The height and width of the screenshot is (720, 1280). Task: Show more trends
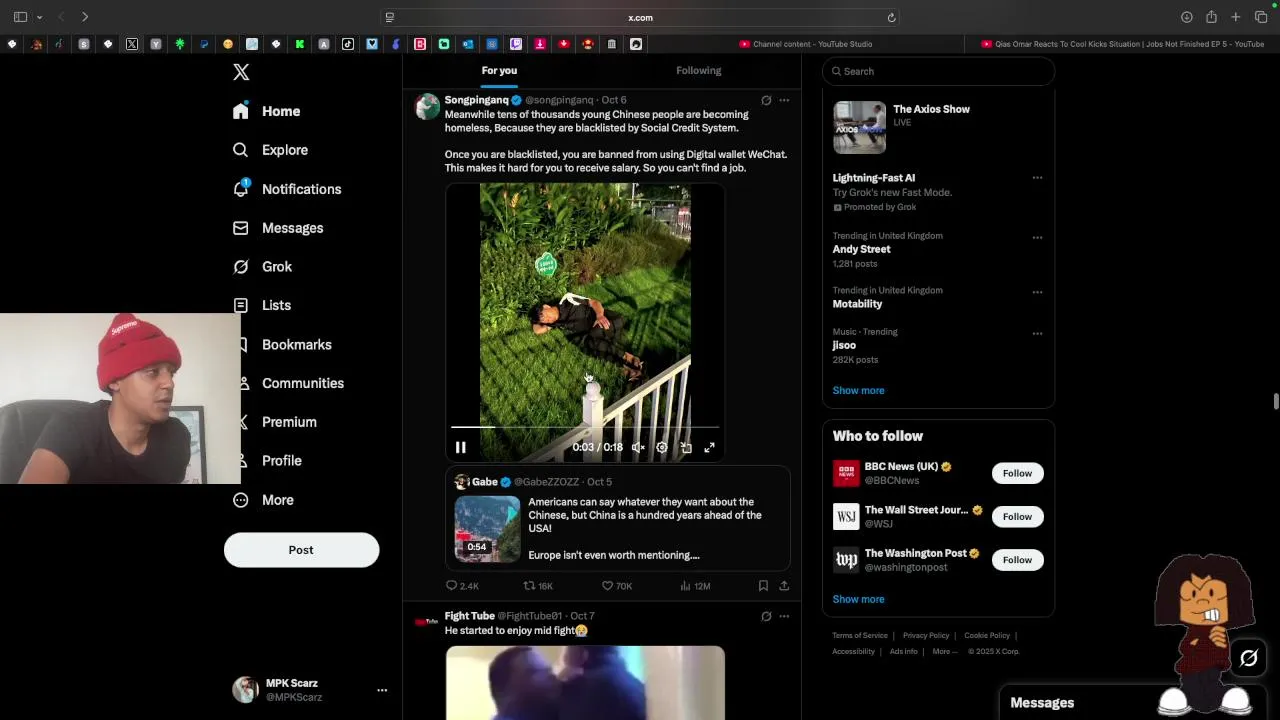coord(858,390)
